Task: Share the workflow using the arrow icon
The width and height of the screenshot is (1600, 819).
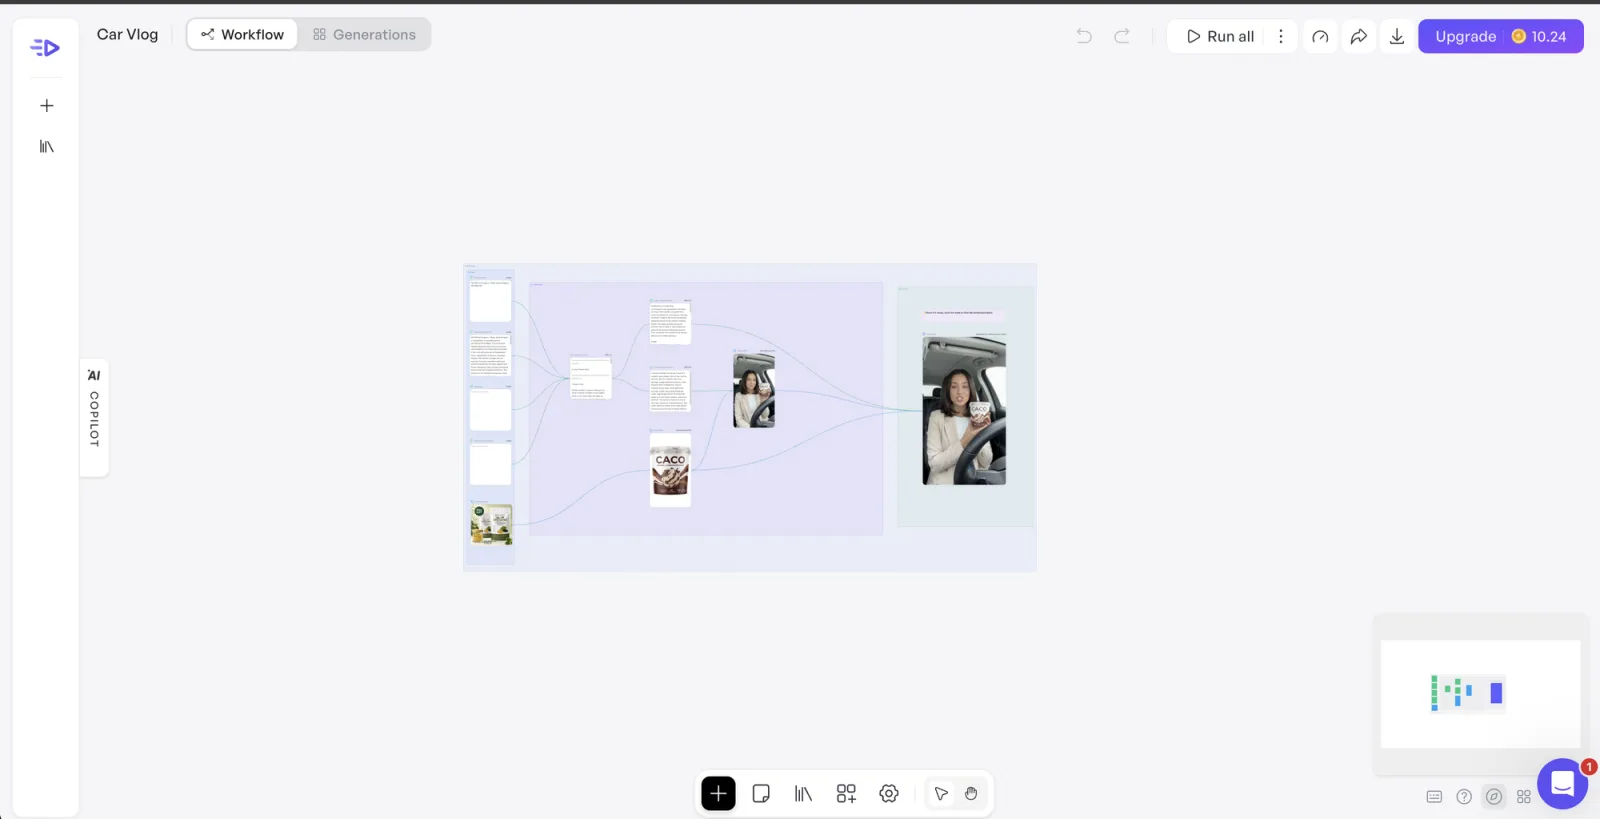Action: (x=1359, y=37)
